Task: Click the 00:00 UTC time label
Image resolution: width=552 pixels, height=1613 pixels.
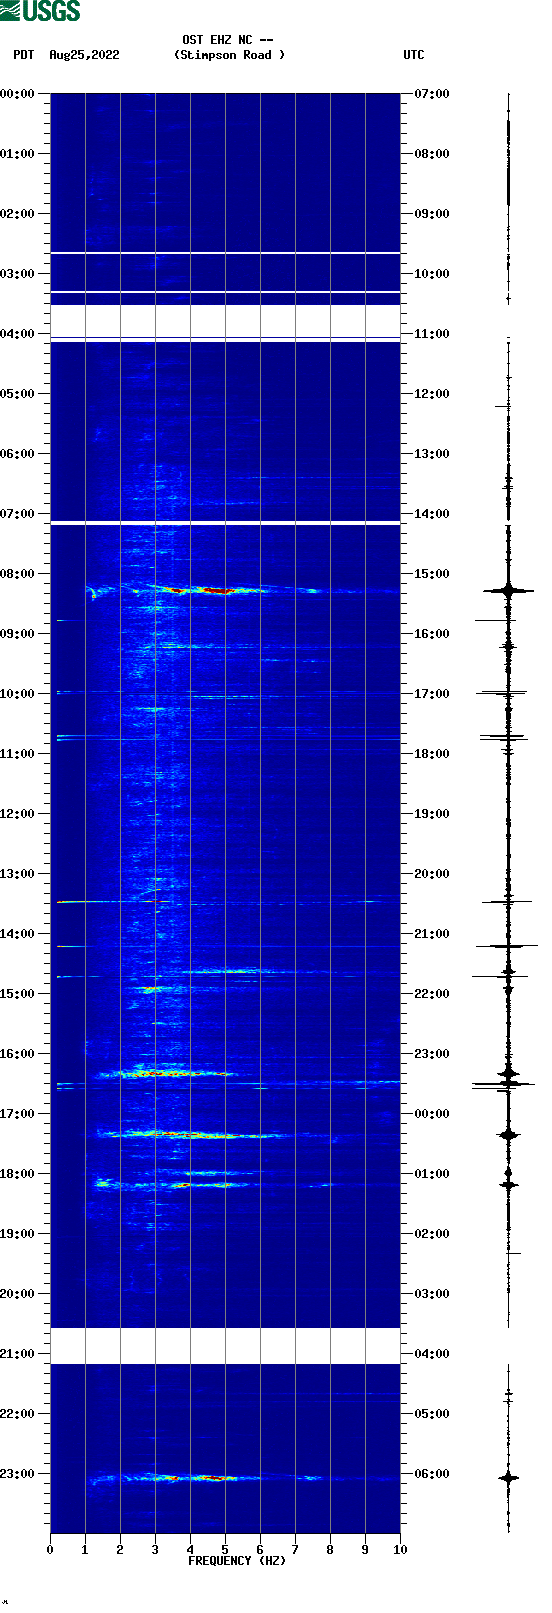Action: point(432,1114)
